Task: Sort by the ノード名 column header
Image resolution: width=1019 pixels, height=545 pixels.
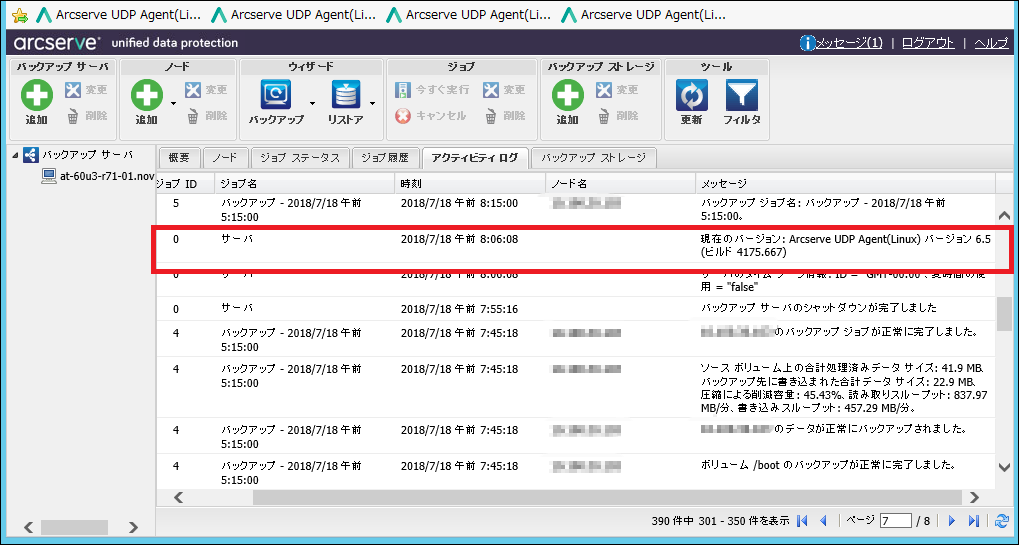Action: point(621,184)
